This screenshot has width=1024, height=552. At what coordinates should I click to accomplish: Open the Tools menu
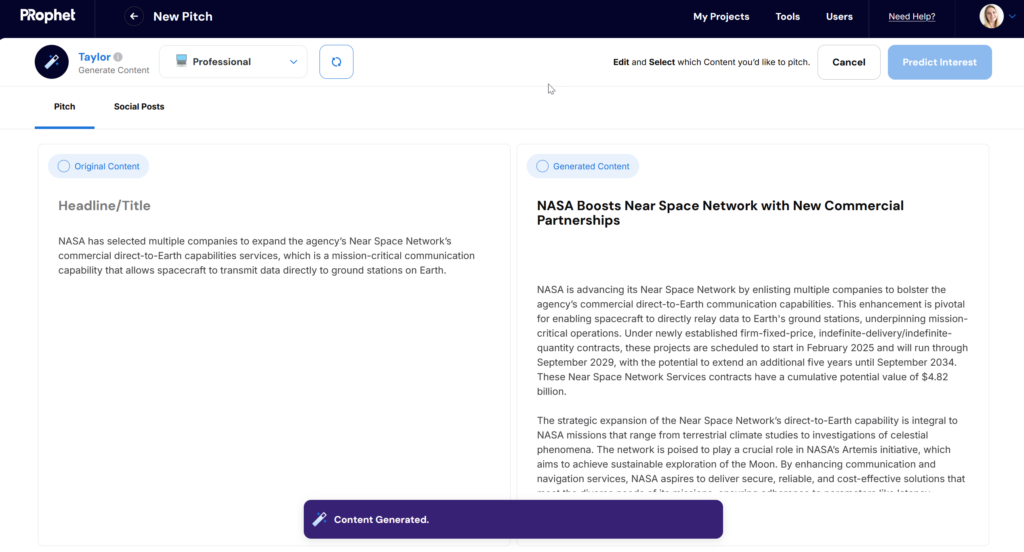point(788,16)
